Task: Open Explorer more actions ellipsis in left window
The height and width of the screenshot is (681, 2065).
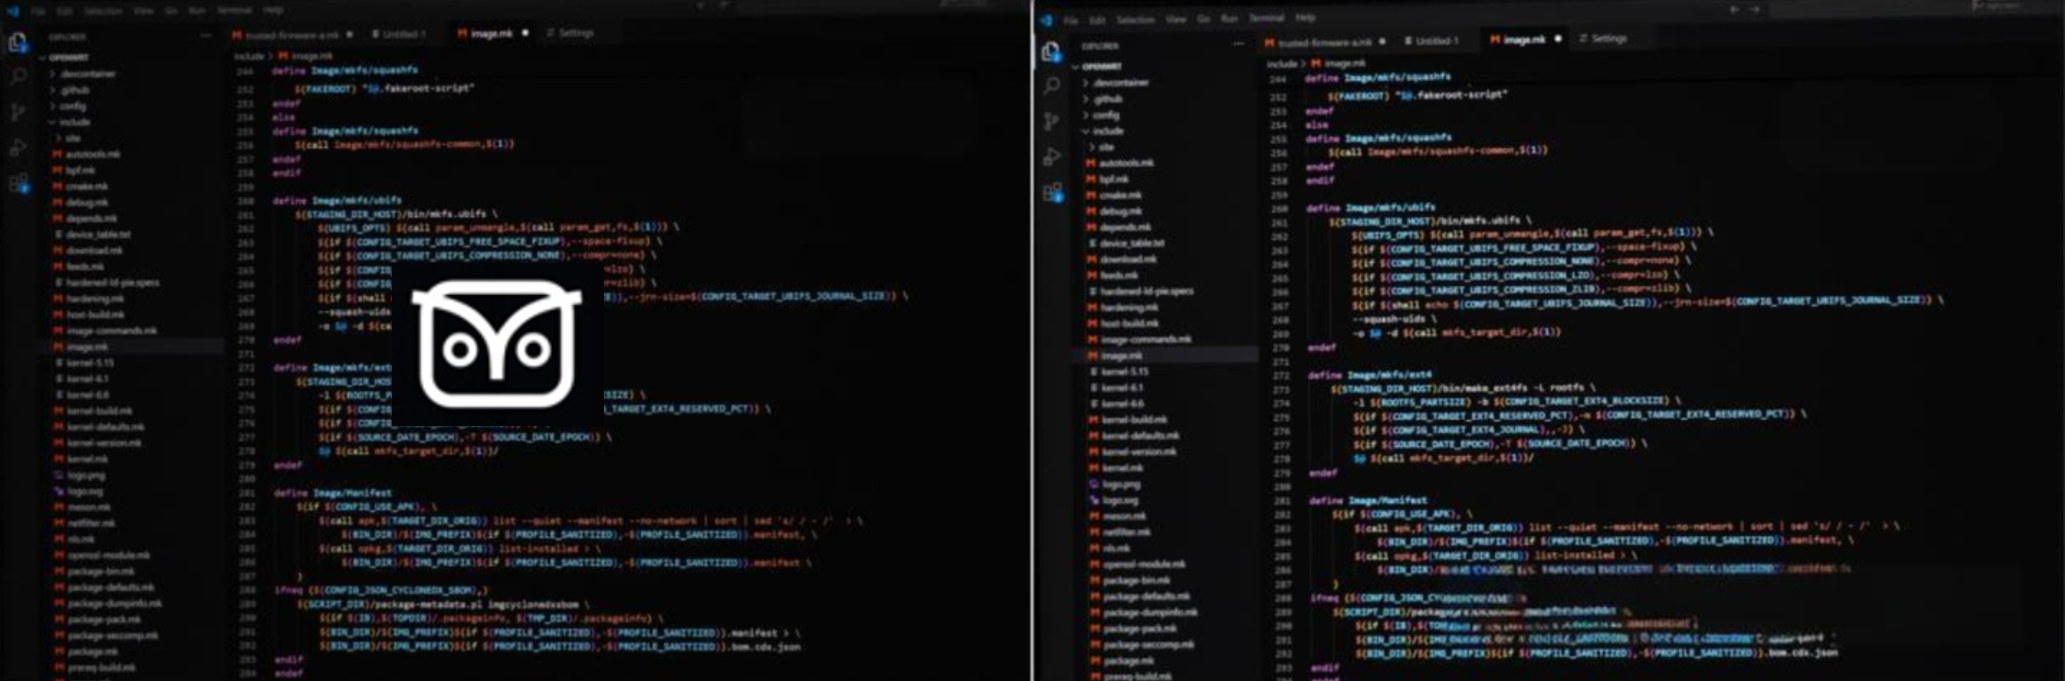Action: tap(206, 36)
